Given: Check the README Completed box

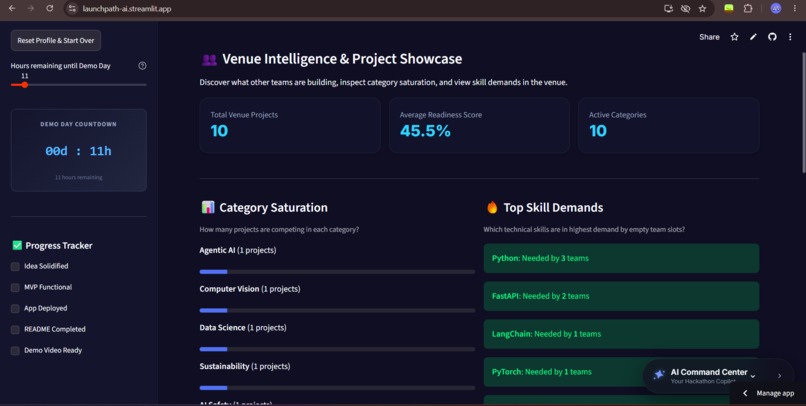Looking at the screenshot, I should [15, 329].
